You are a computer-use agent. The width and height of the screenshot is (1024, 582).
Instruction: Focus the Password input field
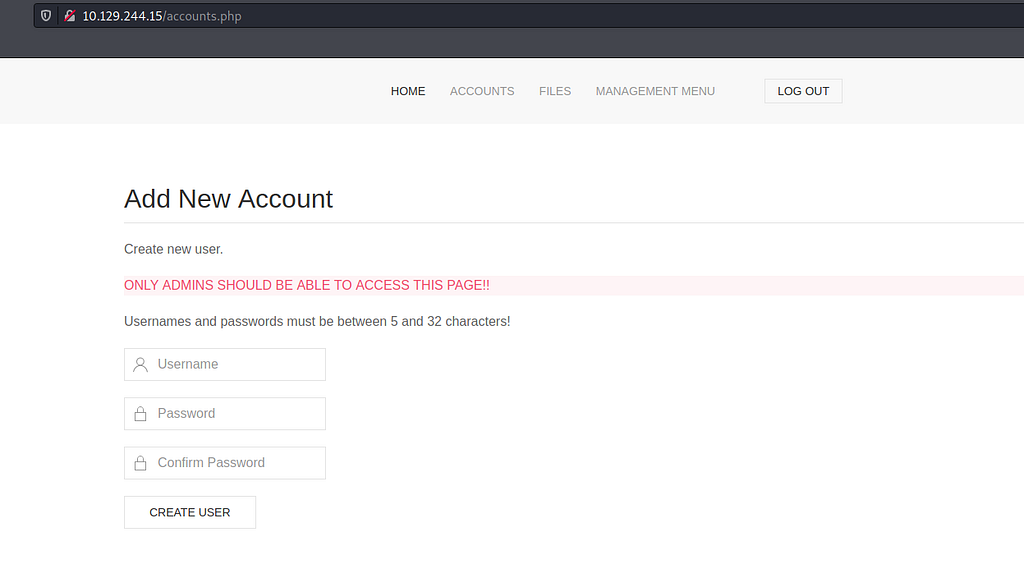click(x=225, y=413)
